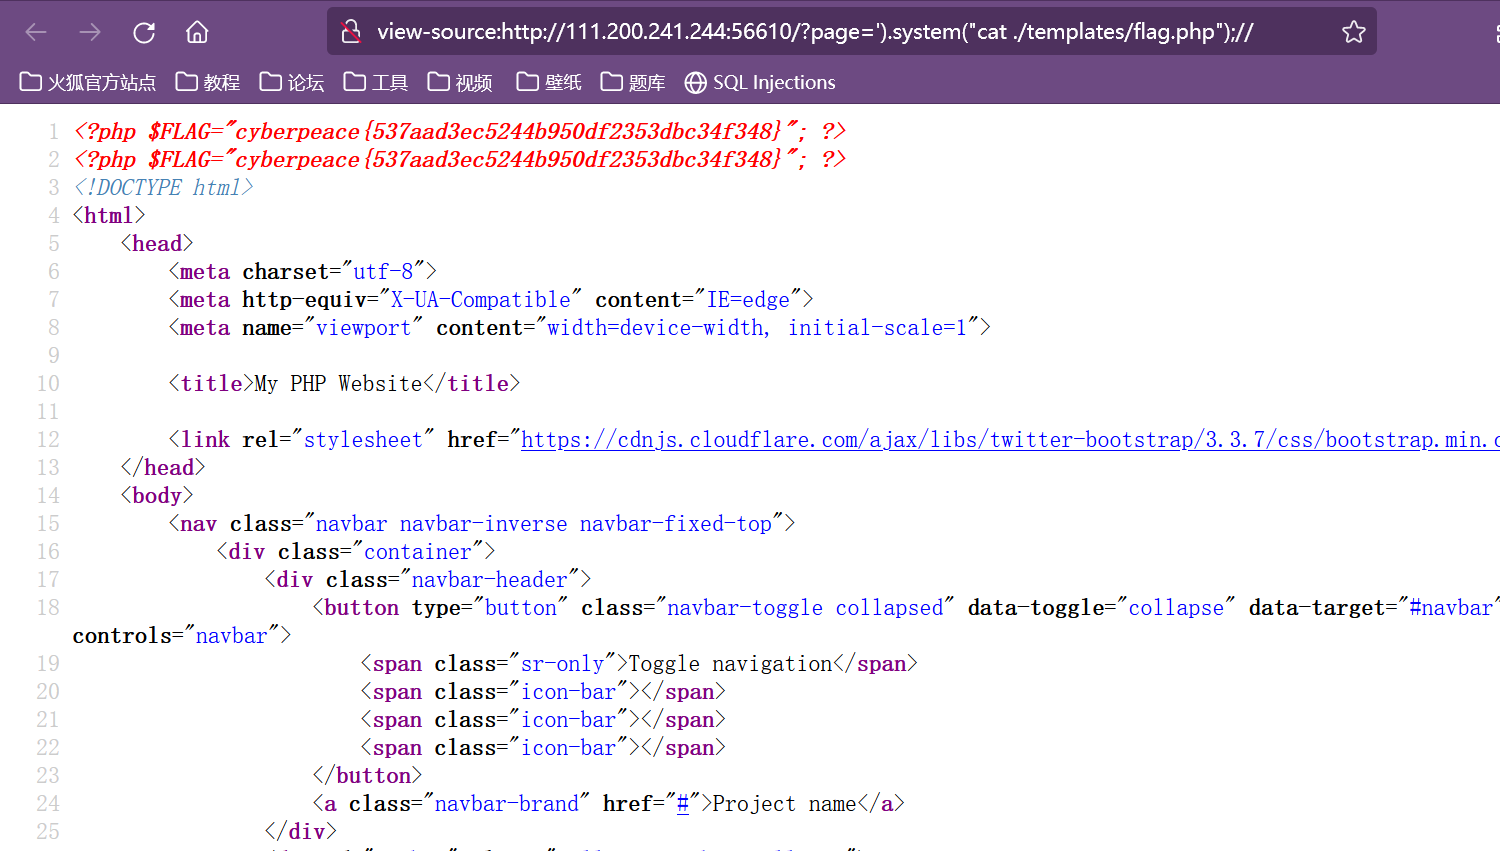This screenshot has height=851, width=1500.
Task: Show the insecure connection site info
Action: pos(351,32)
